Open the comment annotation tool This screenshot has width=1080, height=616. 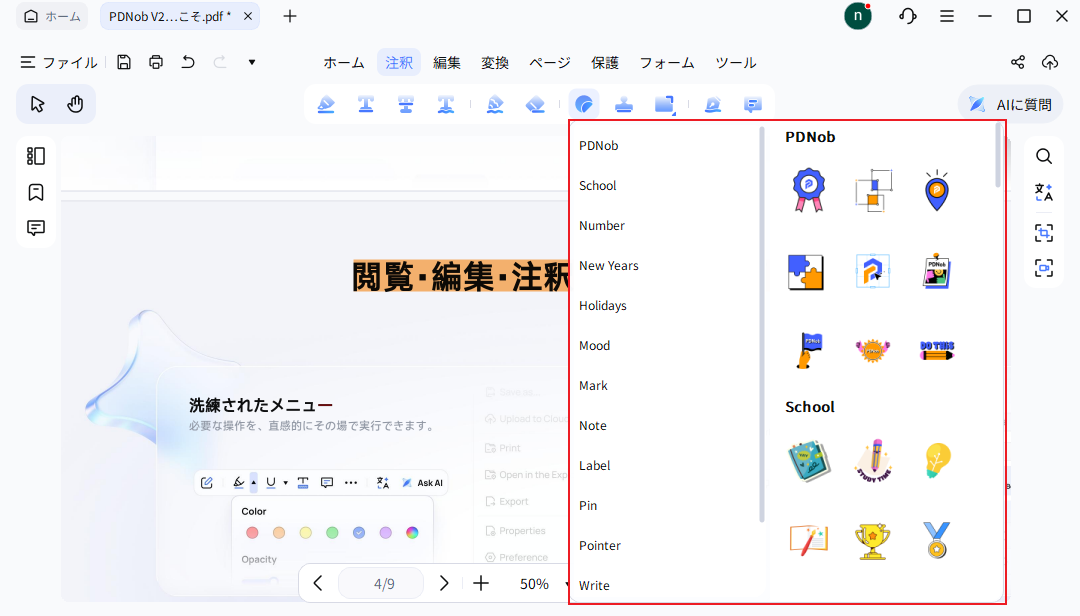[752, 103]
